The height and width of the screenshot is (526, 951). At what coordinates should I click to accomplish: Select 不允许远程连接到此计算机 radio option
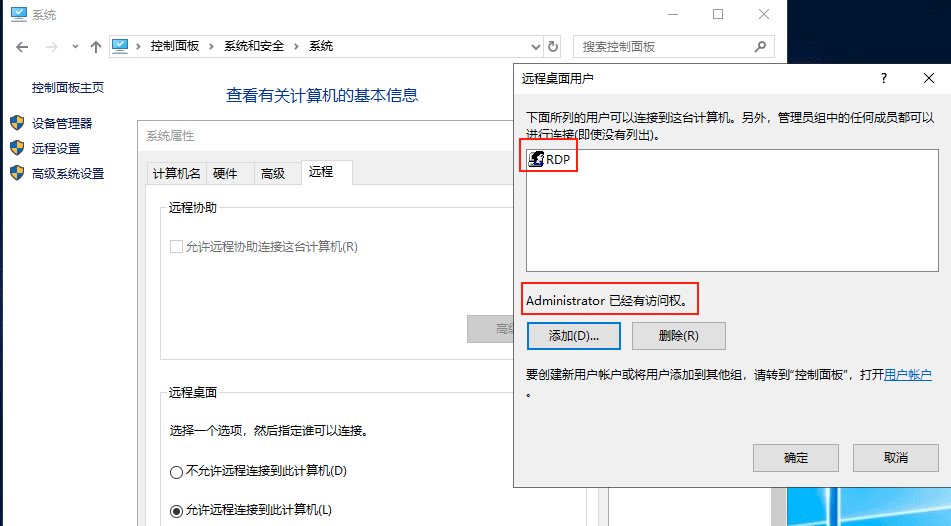click(176, 472)
